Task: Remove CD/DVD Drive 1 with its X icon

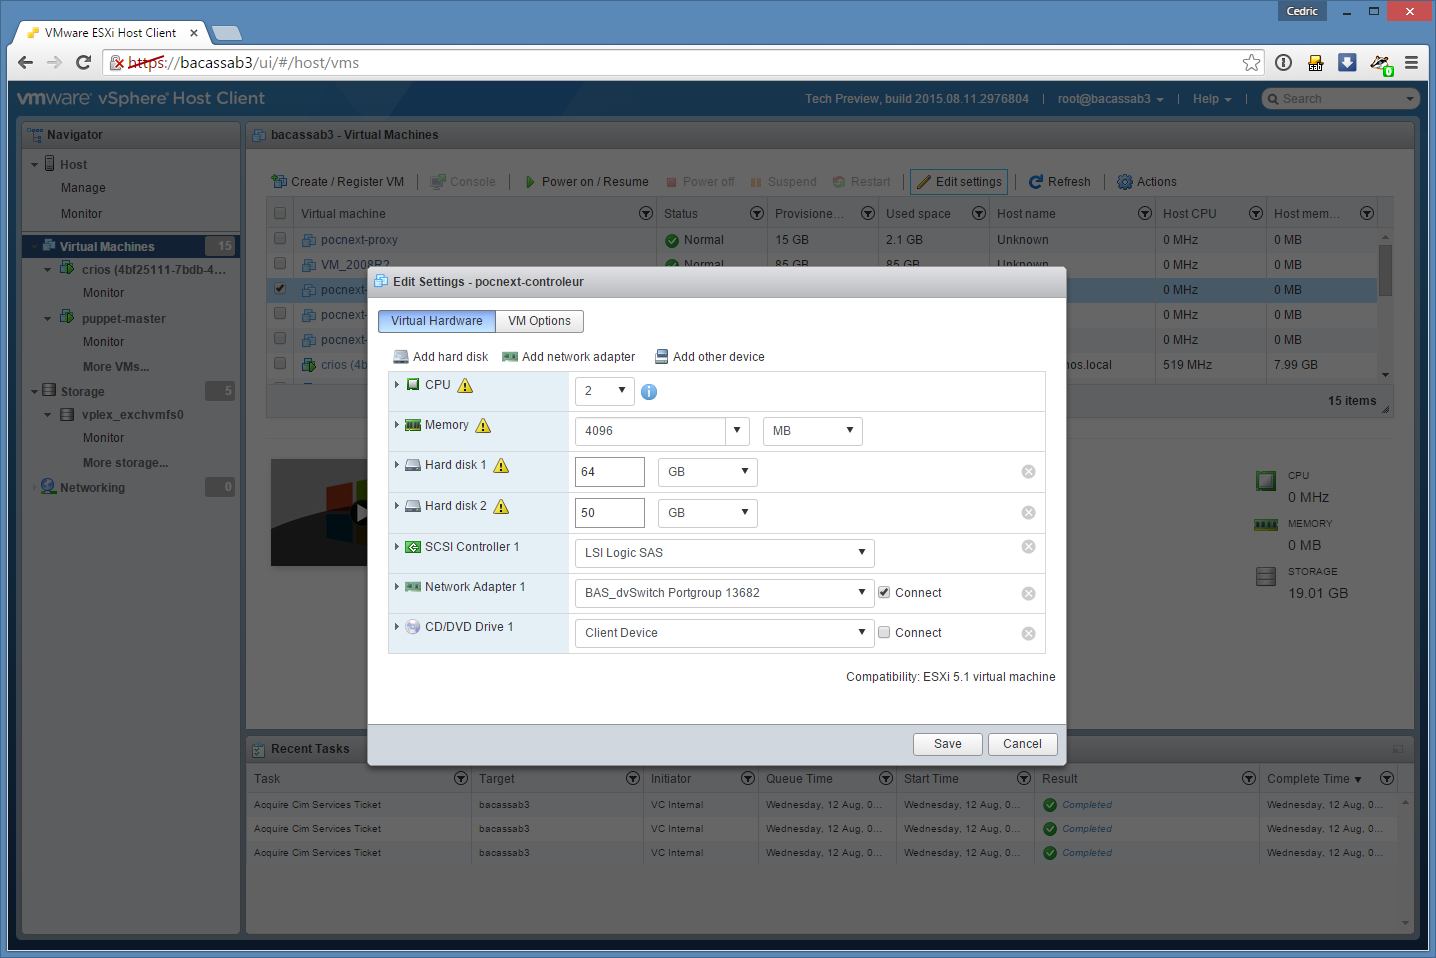Action: pos(1028,634)
